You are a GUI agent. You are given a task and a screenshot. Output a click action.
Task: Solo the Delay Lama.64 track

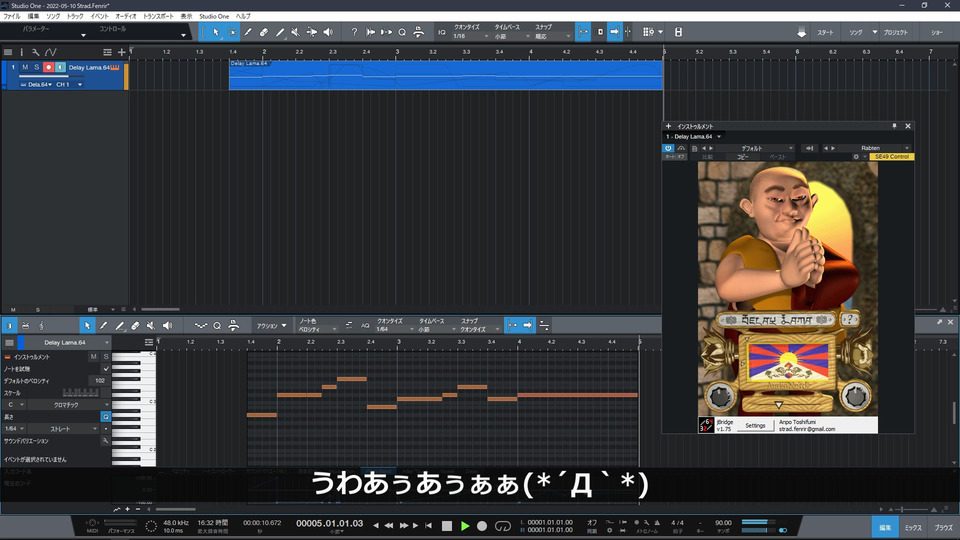[37, 67]
